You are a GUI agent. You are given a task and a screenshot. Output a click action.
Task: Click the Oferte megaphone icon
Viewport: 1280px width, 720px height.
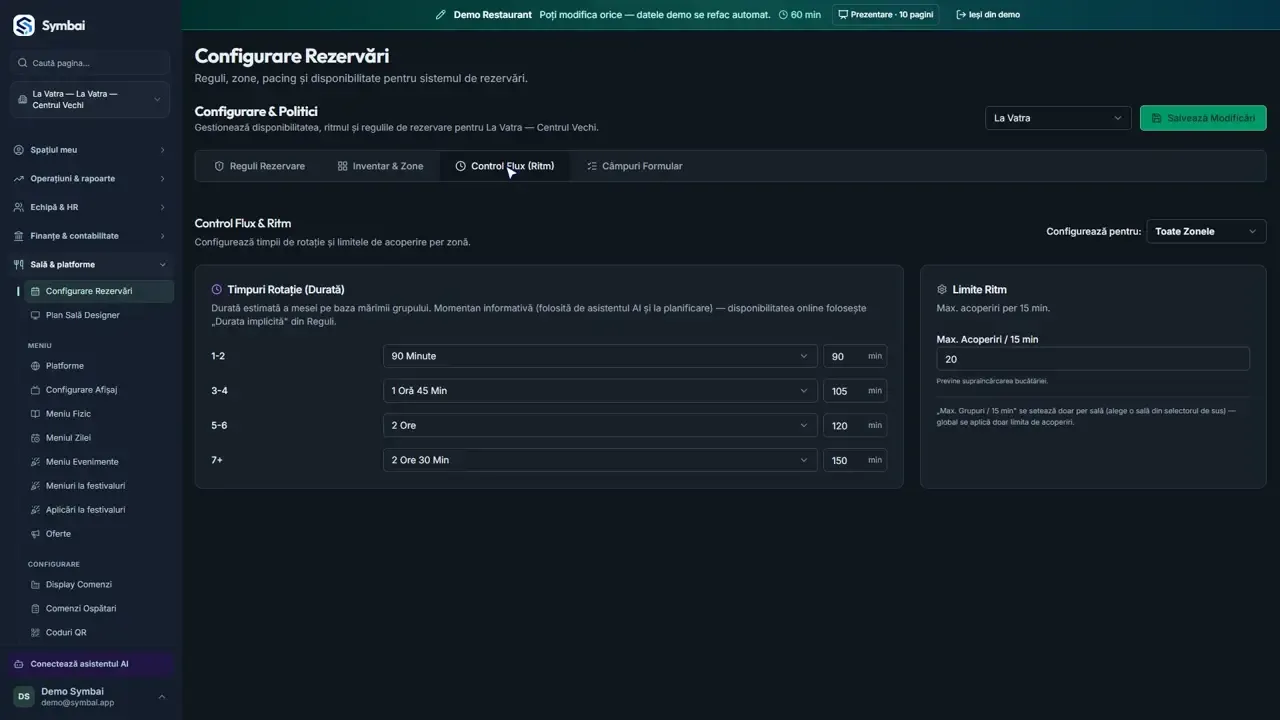click(36, 534)
